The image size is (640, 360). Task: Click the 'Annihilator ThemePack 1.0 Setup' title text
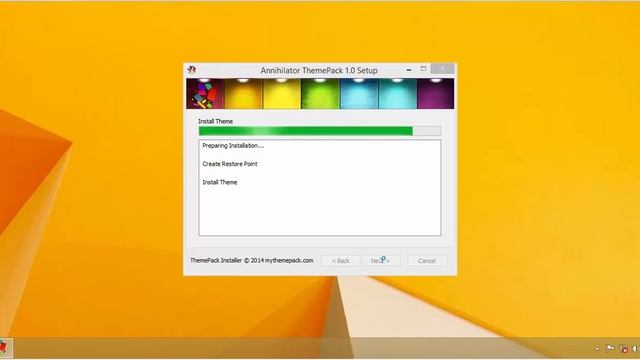coord(319,70)
